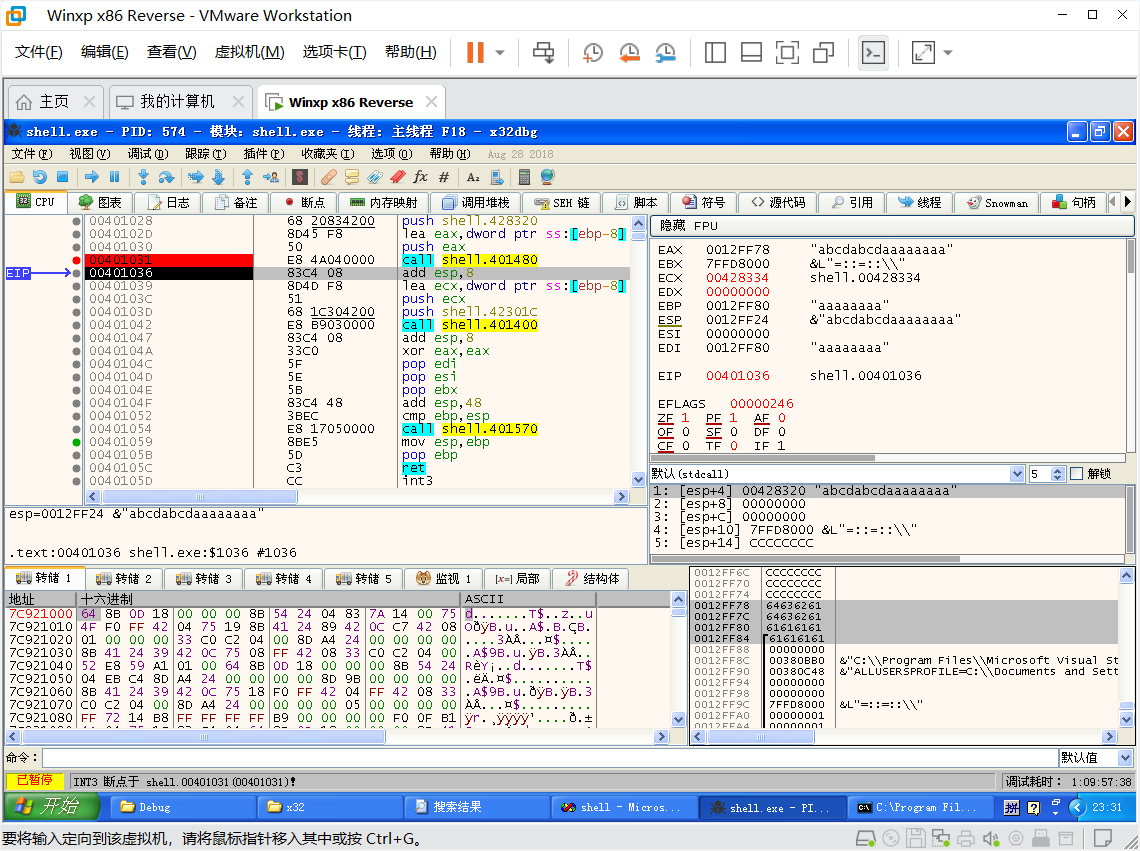Toggle breakpoint dot at address 0040104A
1140x851 pixels.
pos(76,351)
